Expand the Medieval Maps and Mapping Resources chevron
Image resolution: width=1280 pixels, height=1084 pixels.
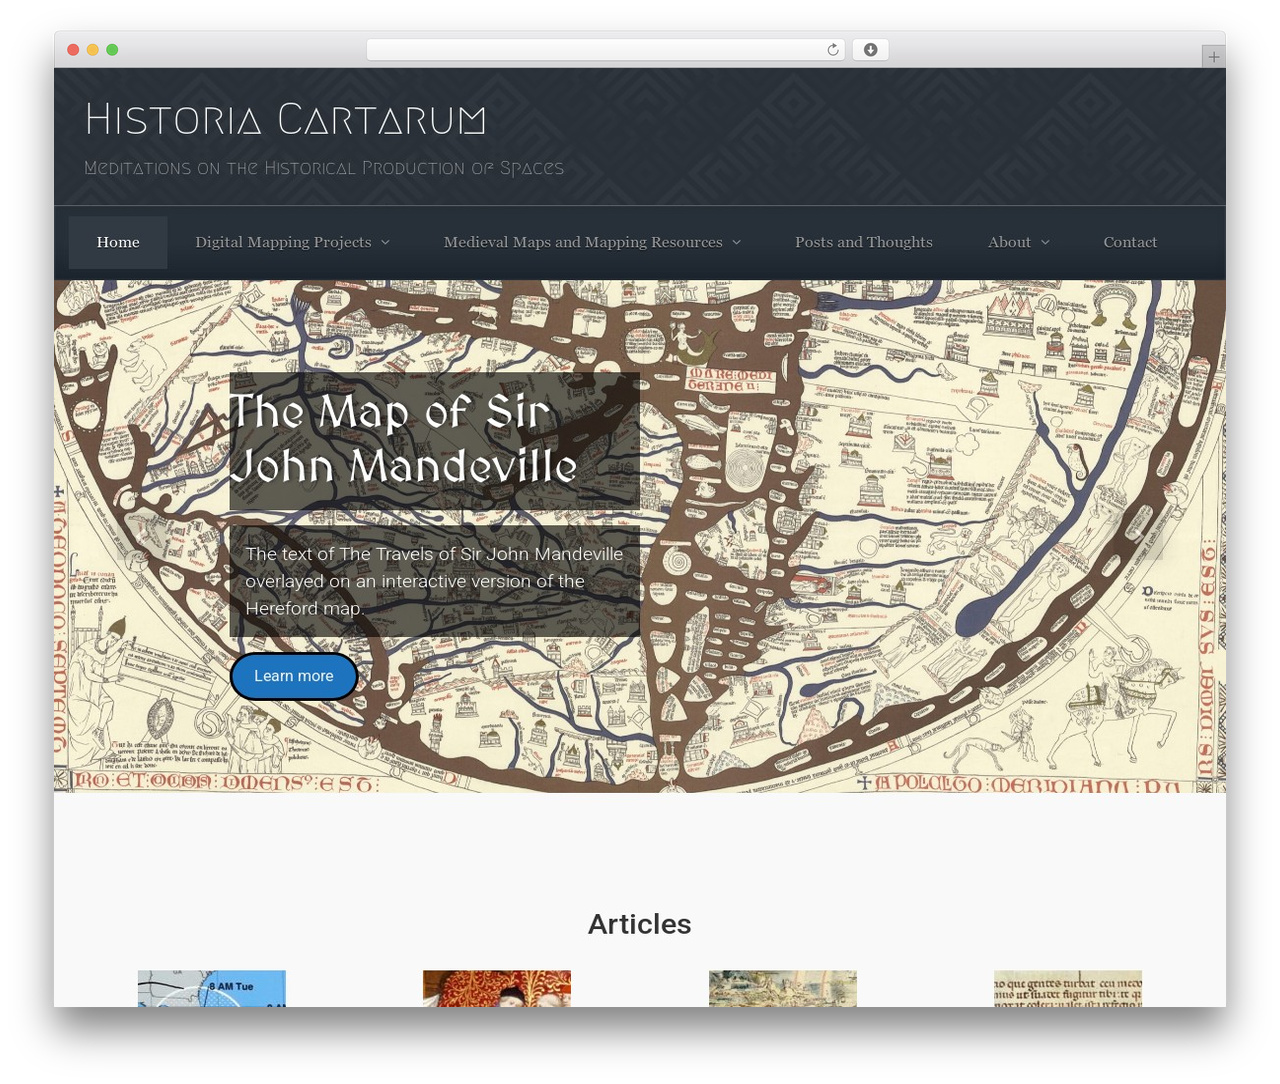737,243
